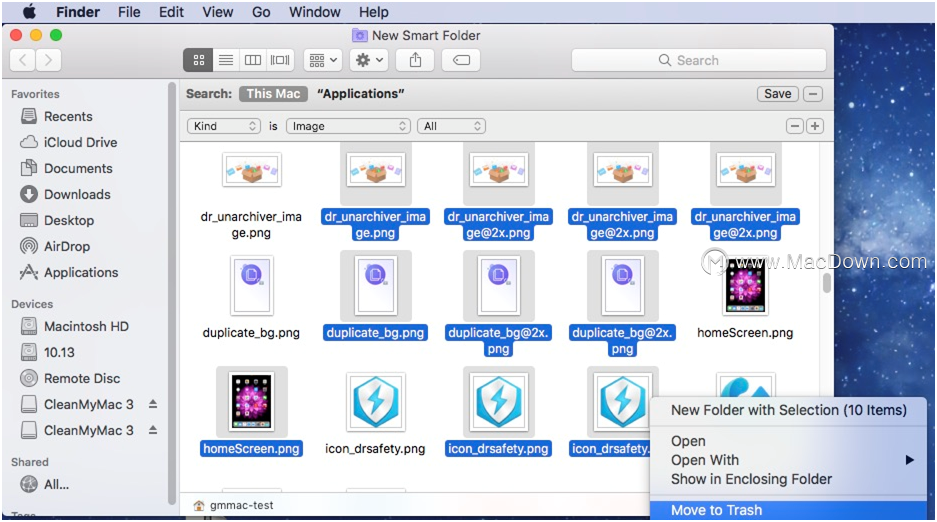This screenshot has height=522, width=937.
Task: Save the smart folder search
Action: [777, 94]
